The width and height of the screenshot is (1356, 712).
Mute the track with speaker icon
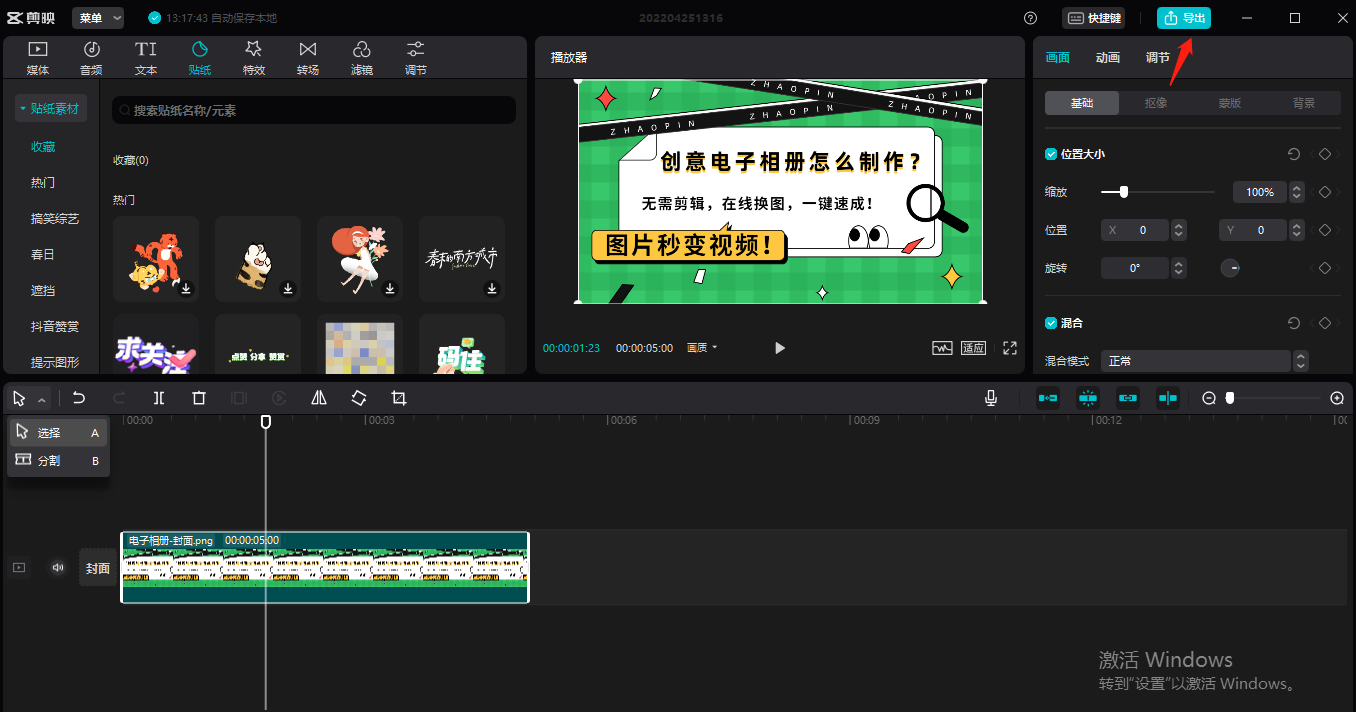coord(58,568)
